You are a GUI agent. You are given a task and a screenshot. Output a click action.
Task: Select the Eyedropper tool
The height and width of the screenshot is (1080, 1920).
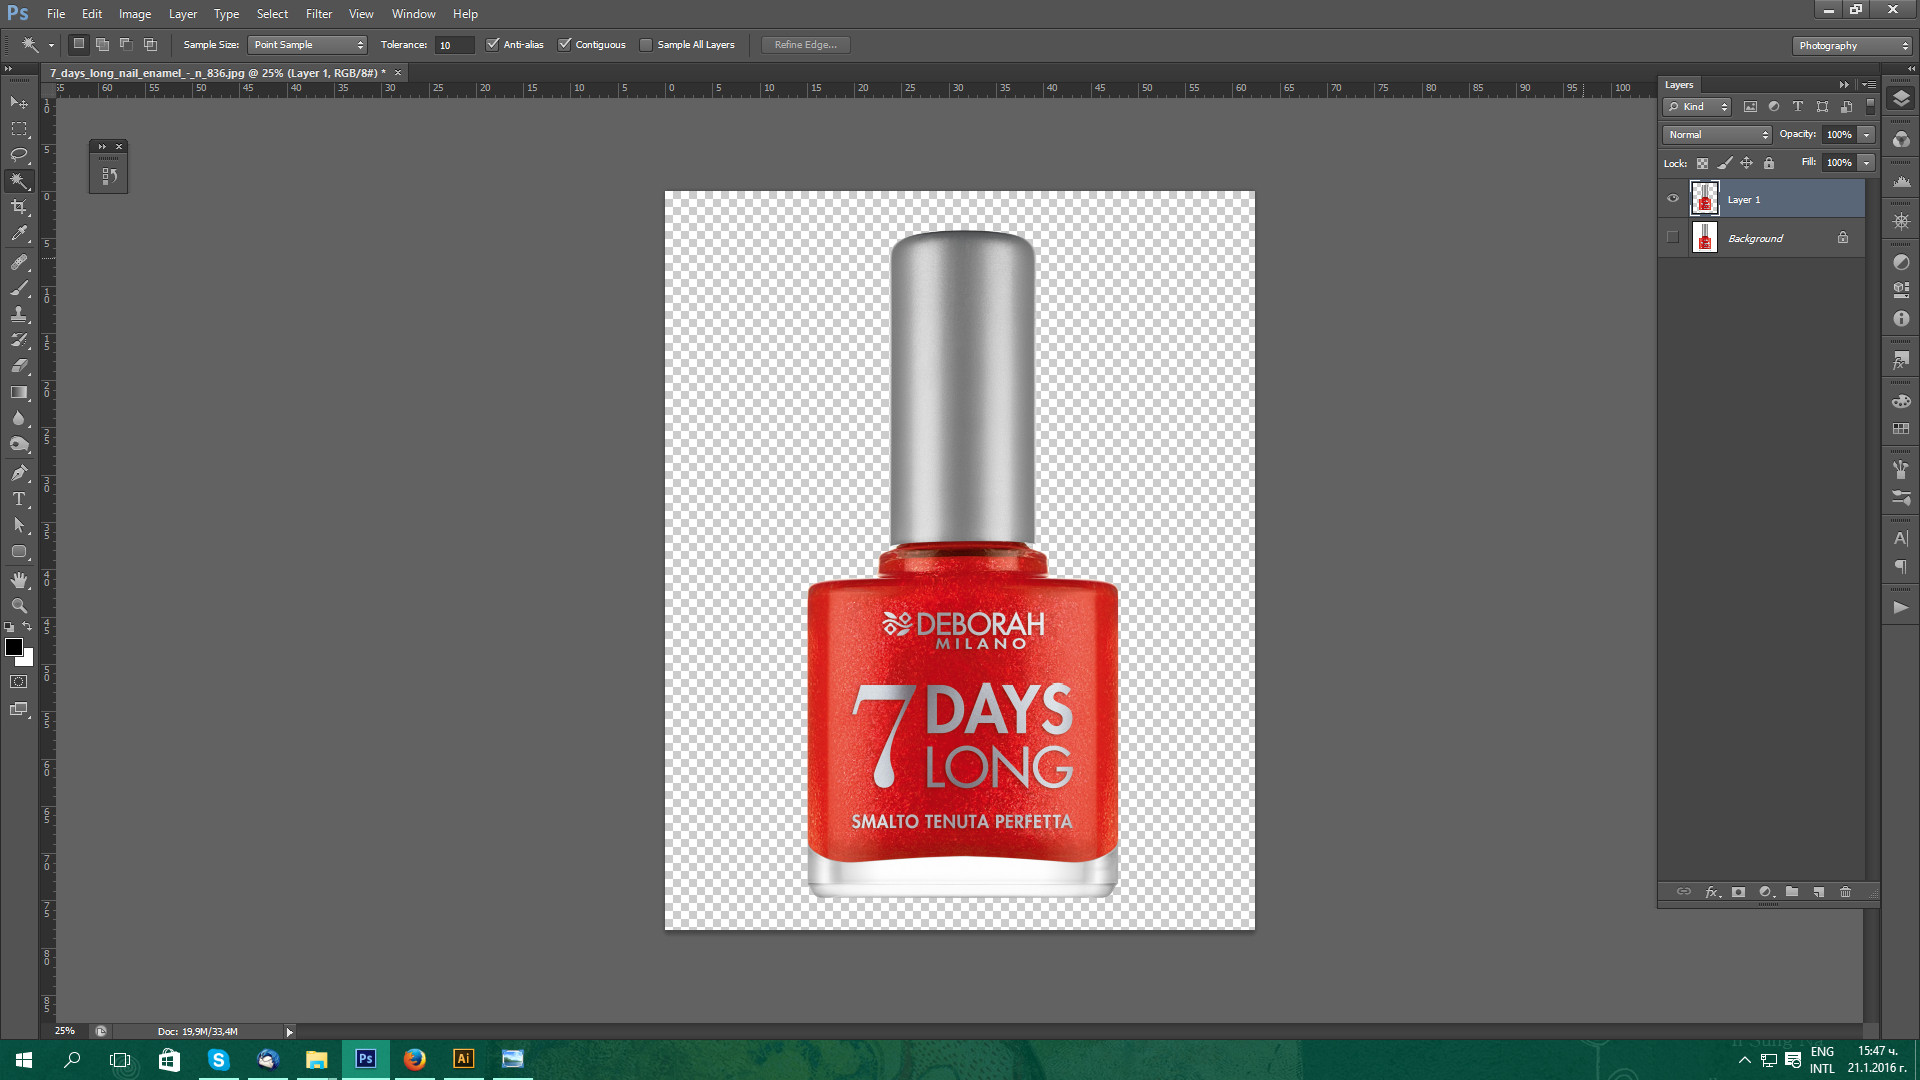pyautogui.click(x=19, y=234)
